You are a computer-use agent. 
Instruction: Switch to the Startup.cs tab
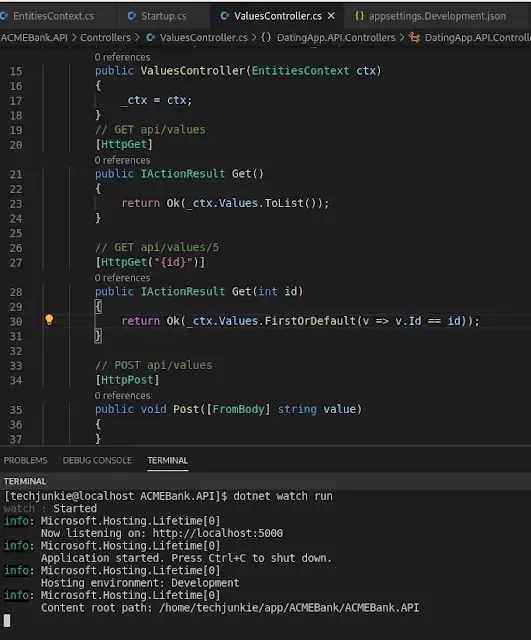[164, 16]
